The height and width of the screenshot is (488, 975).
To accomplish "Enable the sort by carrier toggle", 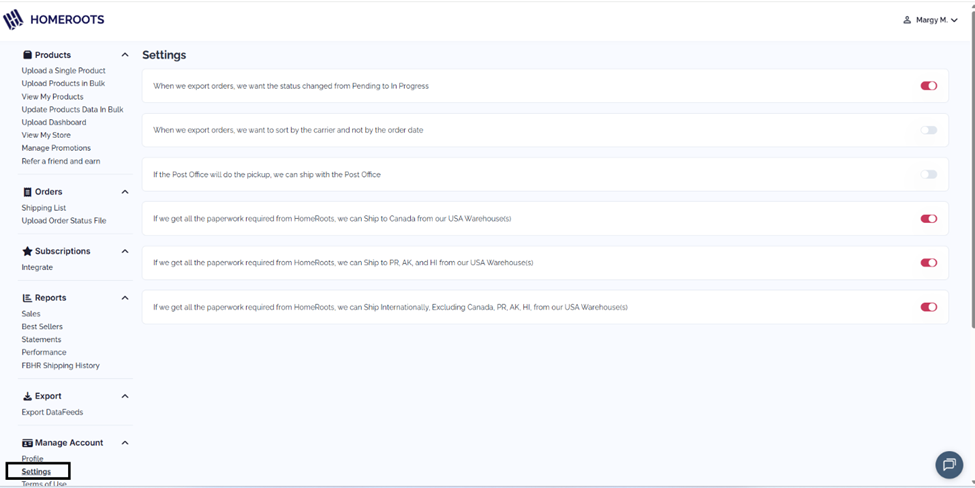I will (928, 130).
